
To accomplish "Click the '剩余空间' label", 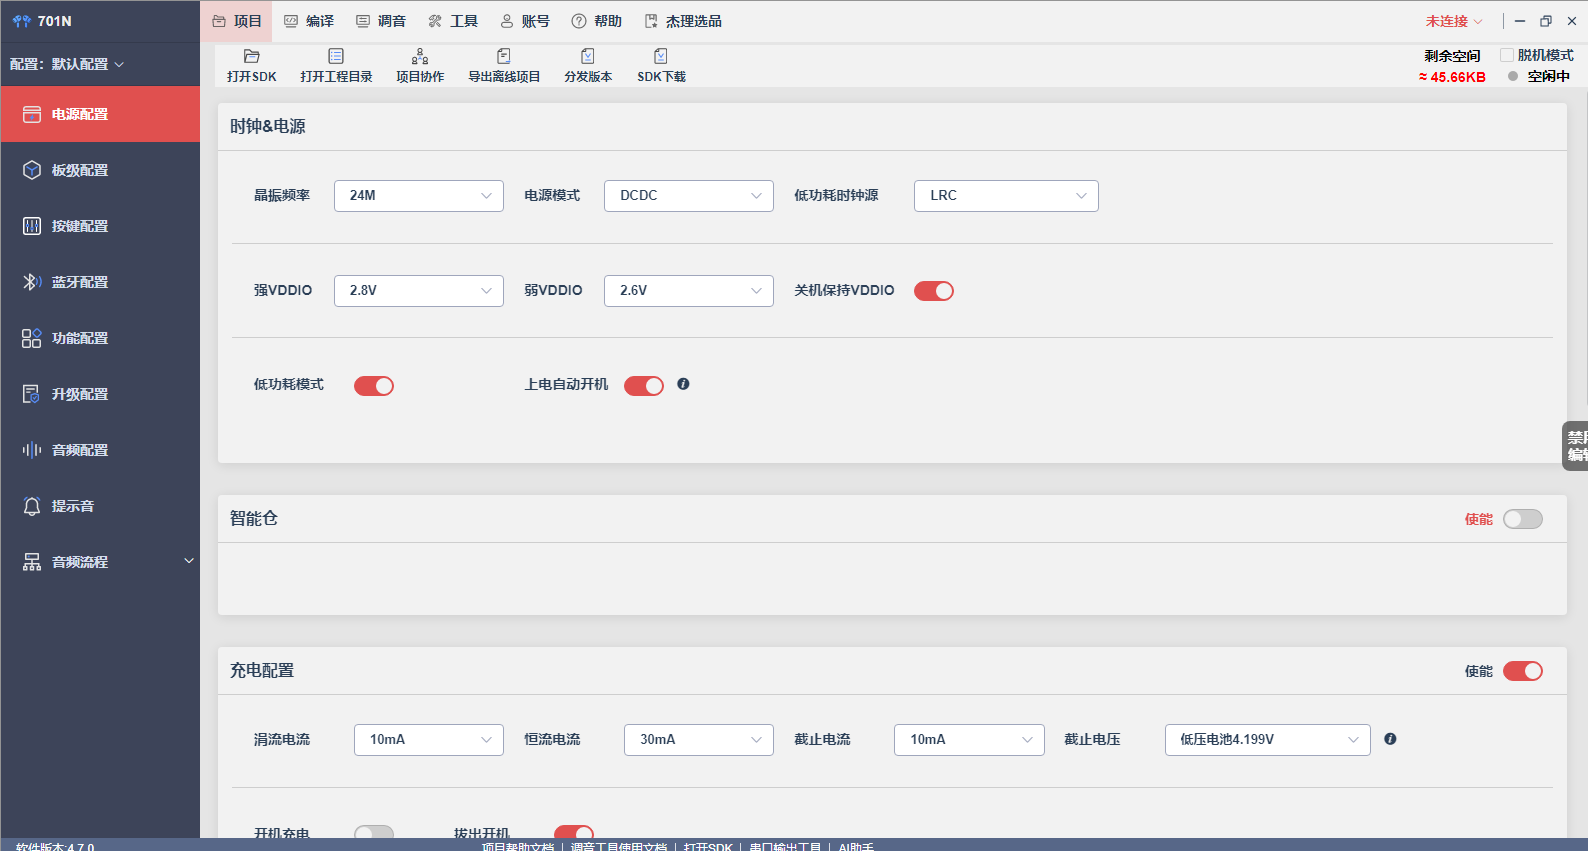I will click(1452, 56).
